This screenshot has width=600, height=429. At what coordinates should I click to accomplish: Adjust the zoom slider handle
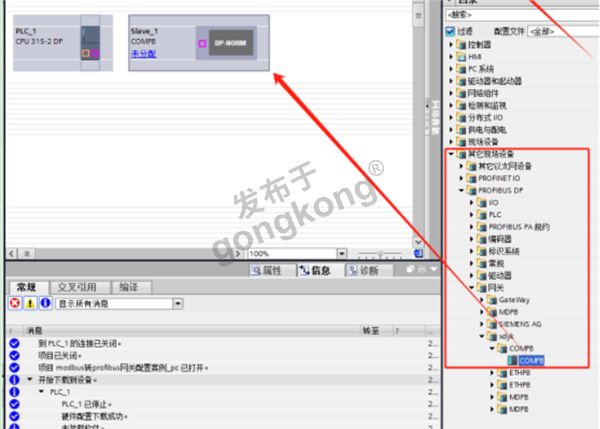(x=380, y=254)
